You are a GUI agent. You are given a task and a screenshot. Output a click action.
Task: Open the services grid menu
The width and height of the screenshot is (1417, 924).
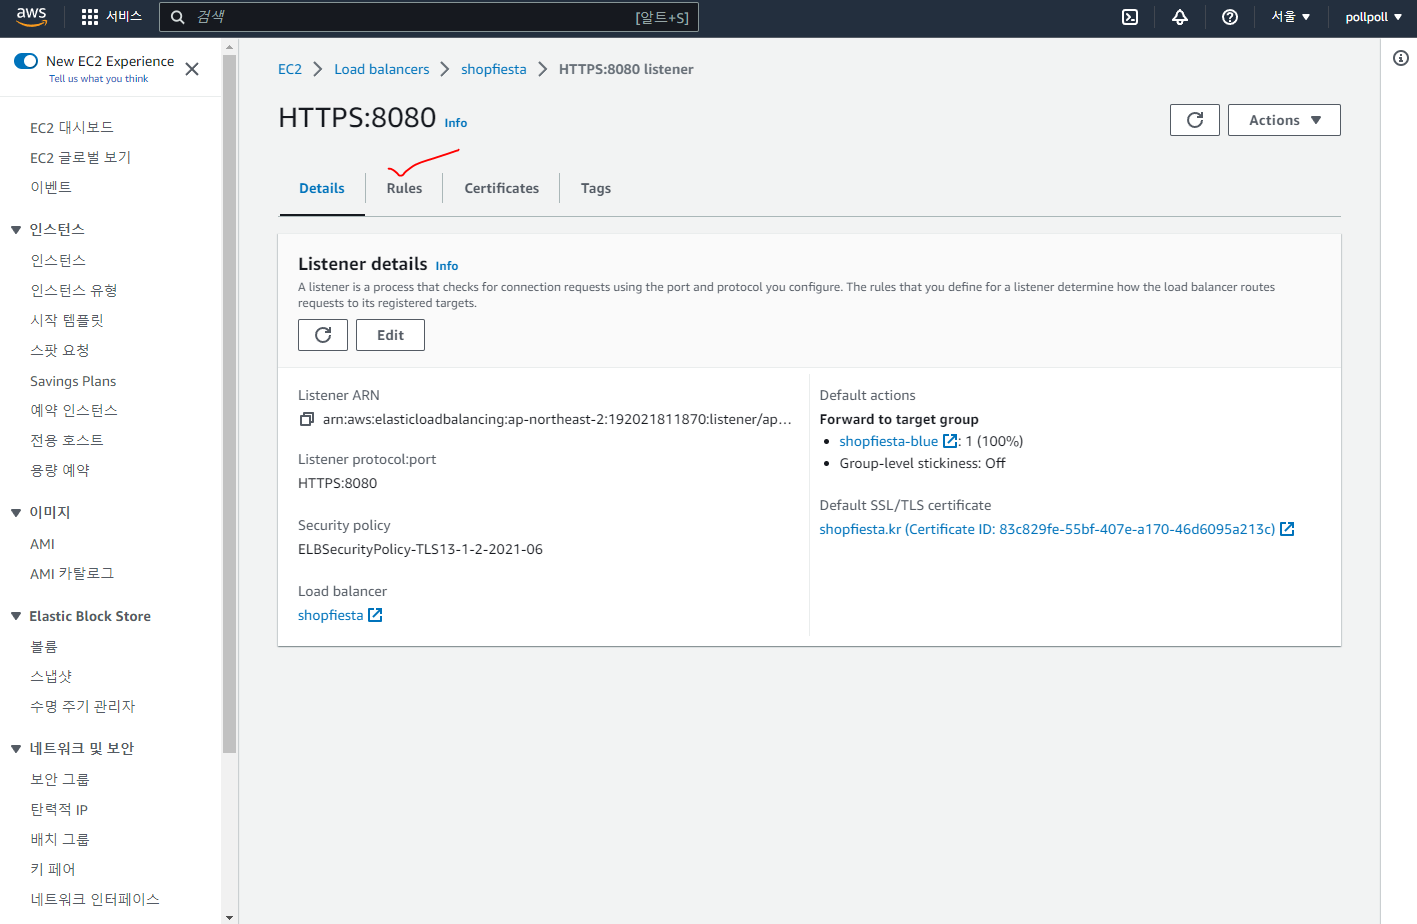[90, 17]
